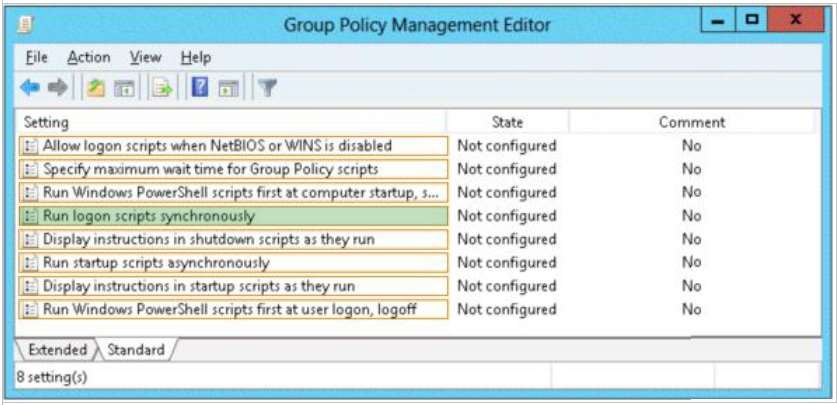Select 'Allow logon scripts when NetBIOS or WINS is disabled'
Image resolution: width=837 pixels, height=405 pixels.
(x=233, y=146)
